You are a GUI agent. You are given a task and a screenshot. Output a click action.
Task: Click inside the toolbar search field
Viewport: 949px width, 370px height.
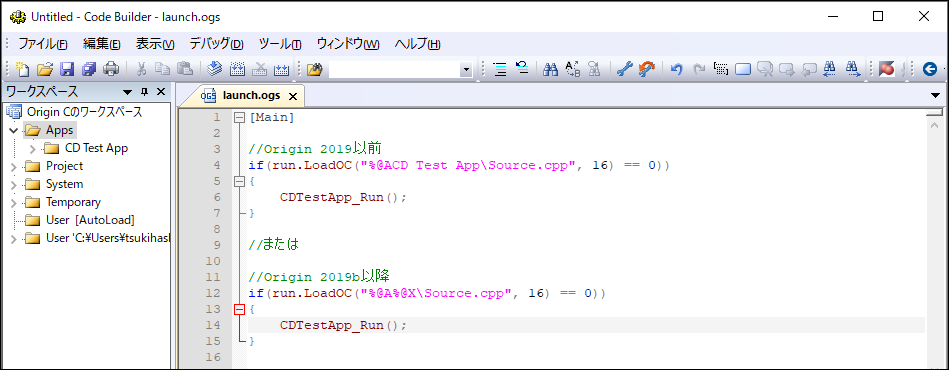coord(395,70)
